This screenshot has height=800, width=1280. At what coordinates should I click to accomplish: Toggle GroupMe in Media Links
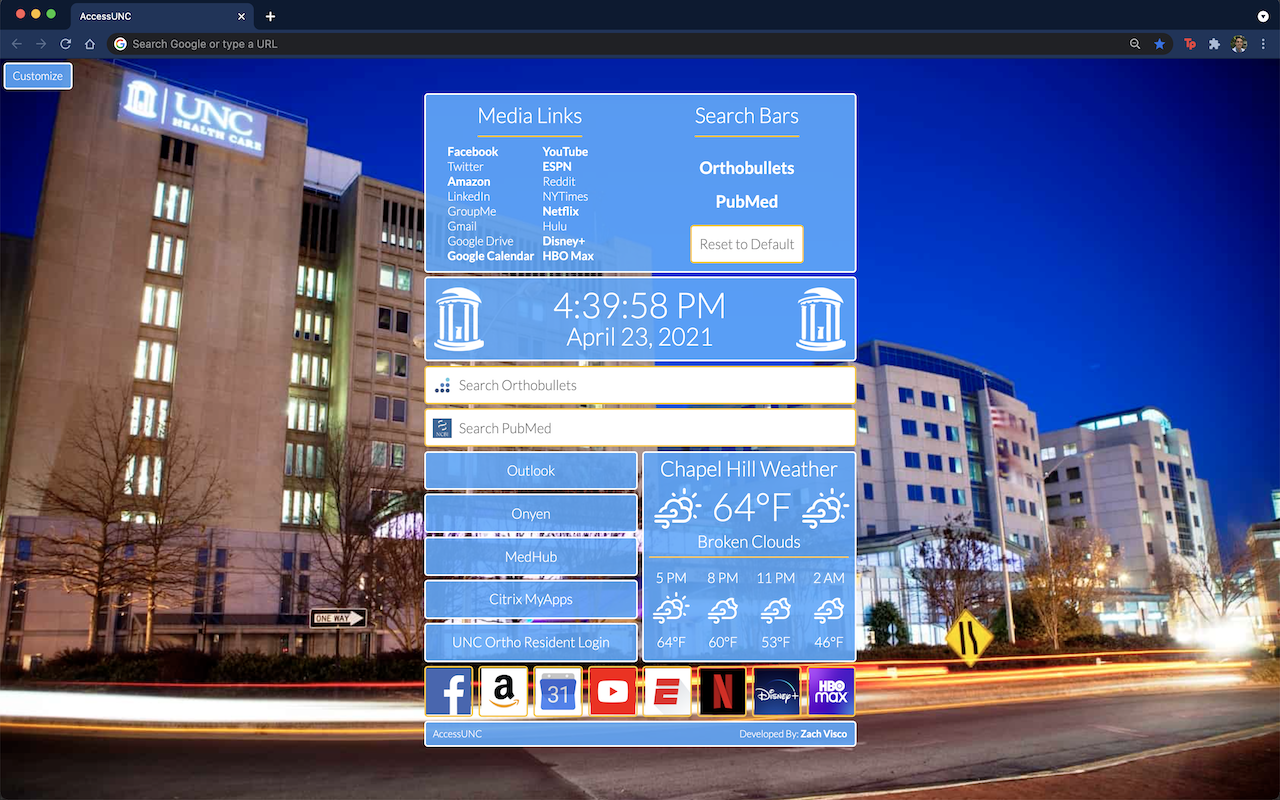point(472,211)
